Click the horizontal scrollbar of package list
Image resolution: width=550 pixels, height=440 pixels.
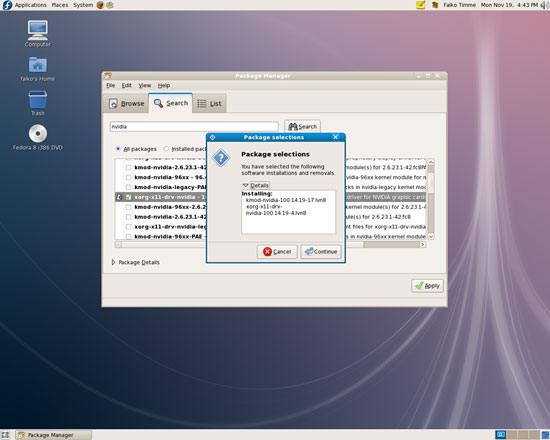tap(270, 245)
